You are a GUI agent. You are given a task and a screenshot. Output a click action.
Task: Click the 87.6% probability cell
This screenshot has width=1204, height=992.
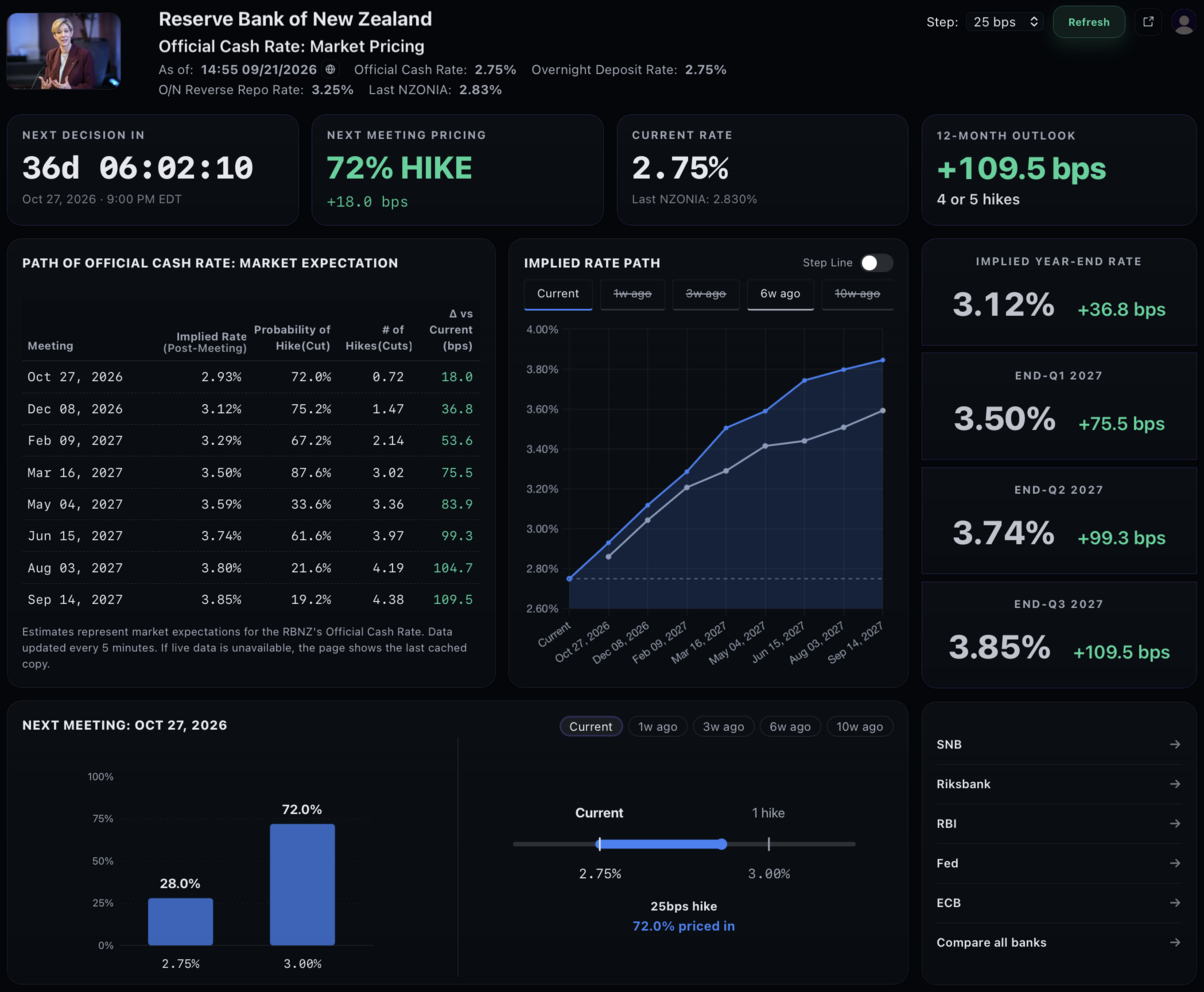coord(310,472)
